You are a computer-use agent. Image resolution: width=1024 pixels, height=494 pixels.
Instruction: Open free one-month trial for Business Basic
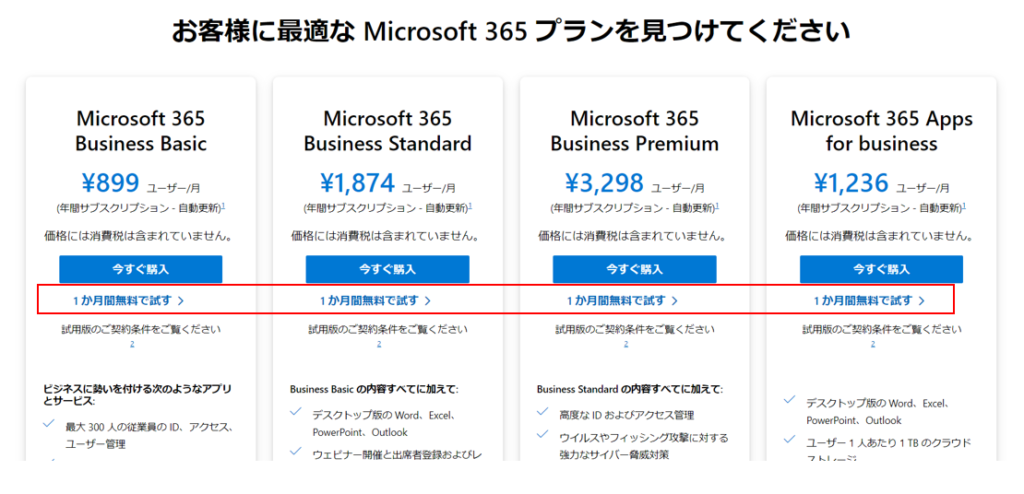(129, 301)
